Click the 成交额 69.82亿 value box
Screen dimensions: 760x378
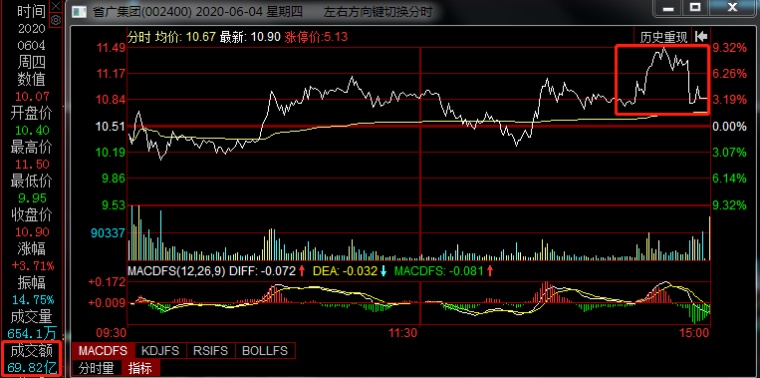pos(31,359)
